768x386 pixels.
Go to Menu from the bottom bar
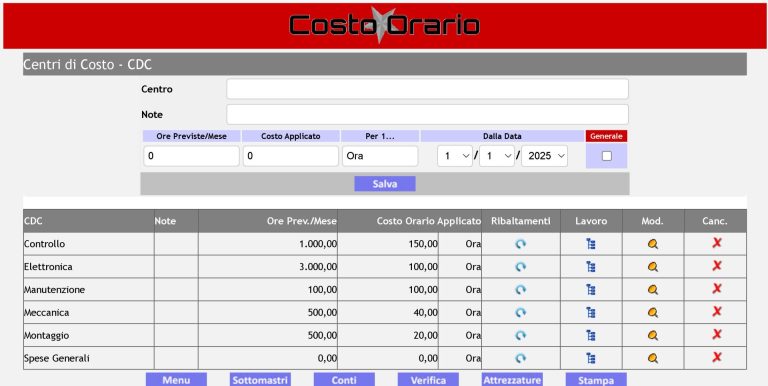[176, 380]
